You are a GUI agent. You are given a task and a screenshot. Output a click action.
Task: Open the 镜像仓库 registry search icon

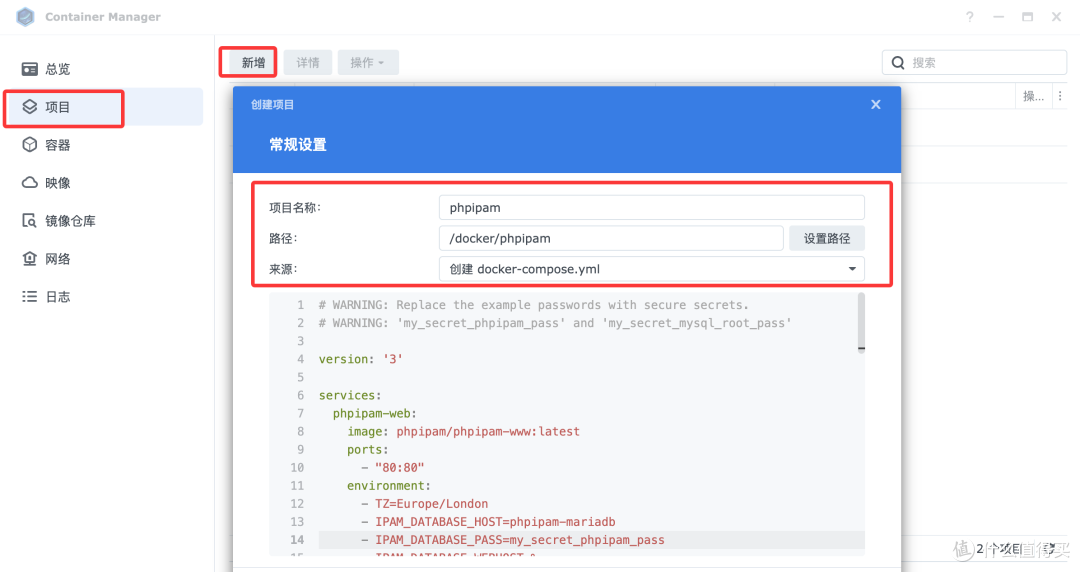pos(30,221)
